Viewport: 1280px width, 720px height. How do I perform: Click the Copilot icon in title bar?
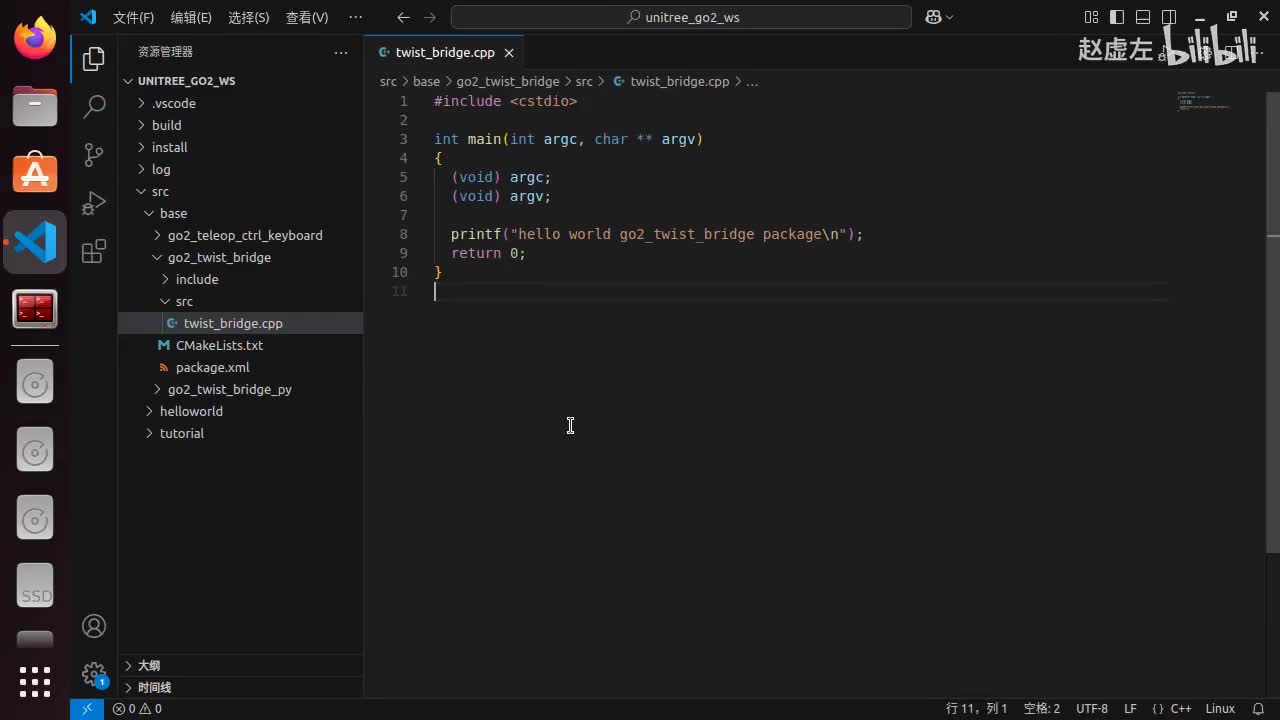(933, 17)
